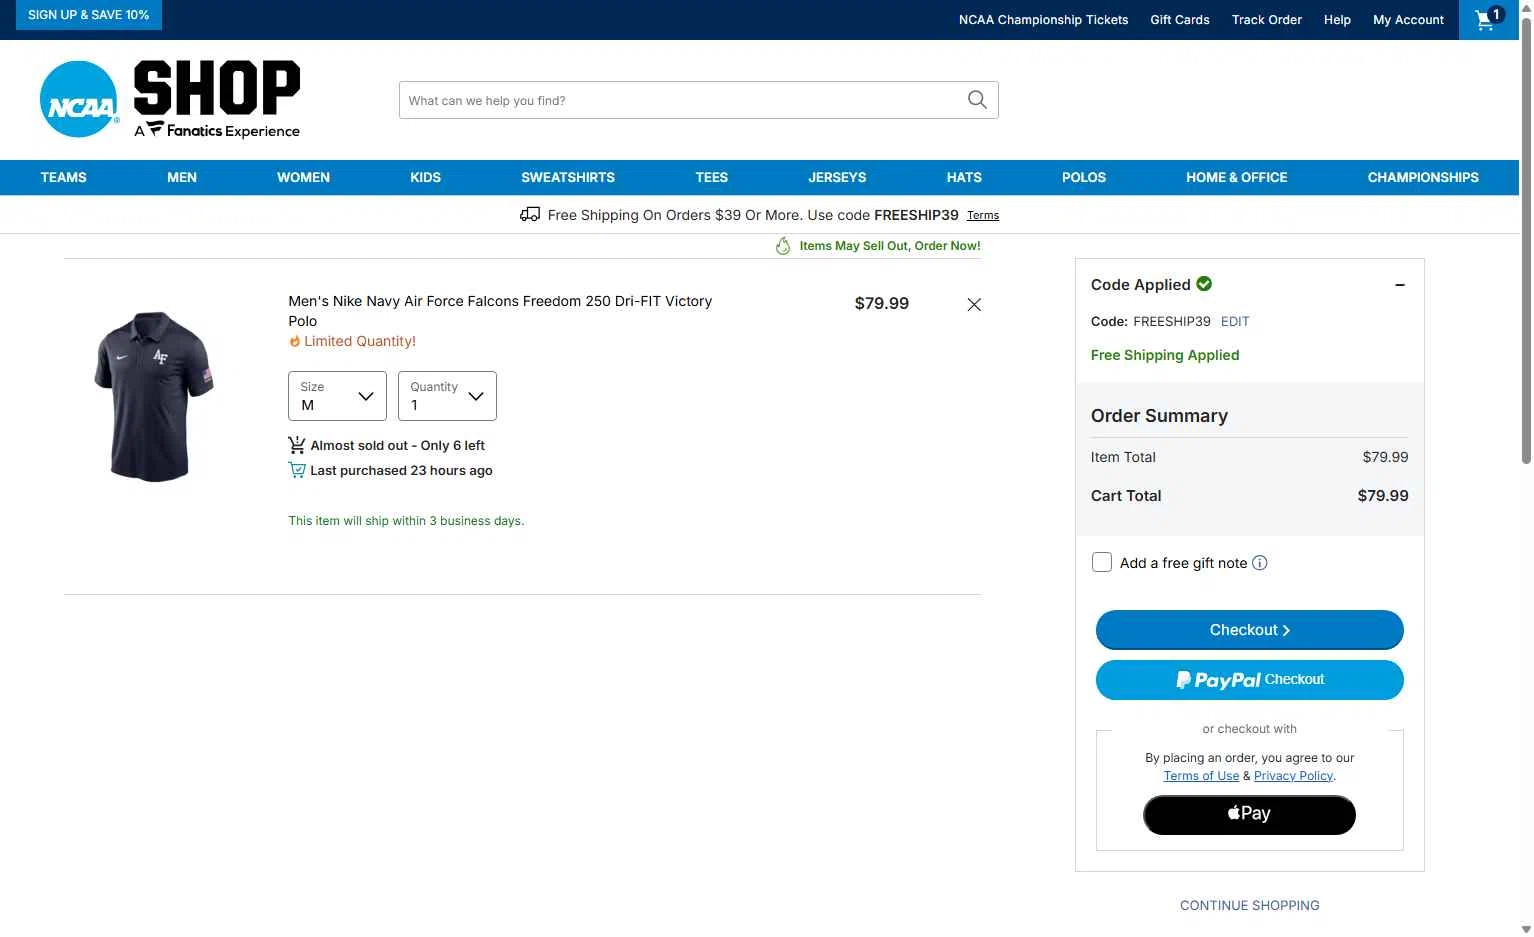Image resolution: width=1534 pixels, height=937 pixels.
Task: Open free shipping Terms link
Action: pos(983,215)
